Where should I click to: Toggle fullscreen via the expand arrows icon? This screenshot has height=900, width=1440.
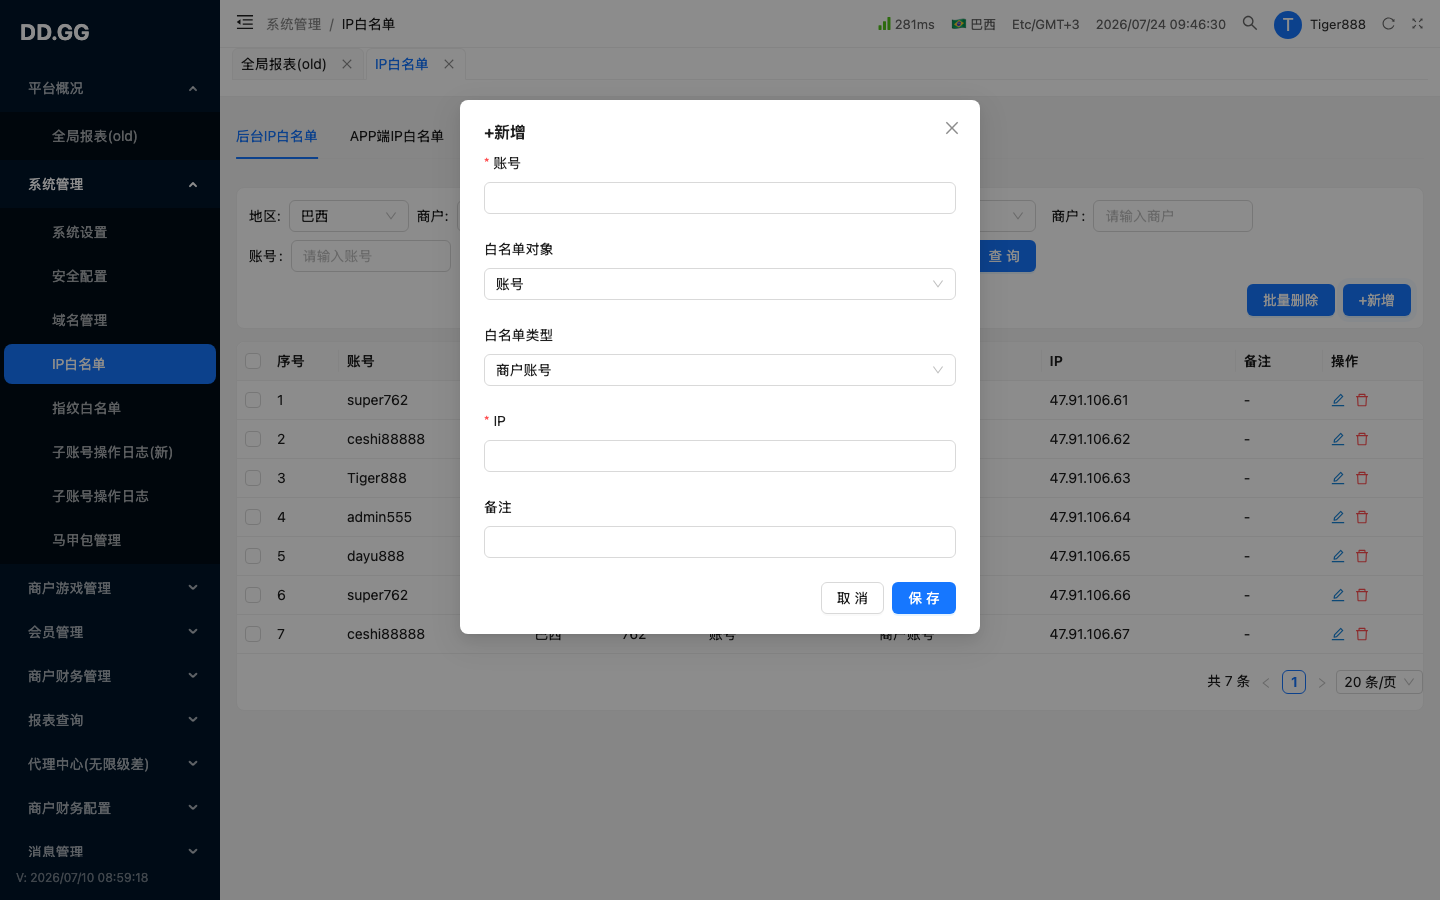click(1417, 23)
